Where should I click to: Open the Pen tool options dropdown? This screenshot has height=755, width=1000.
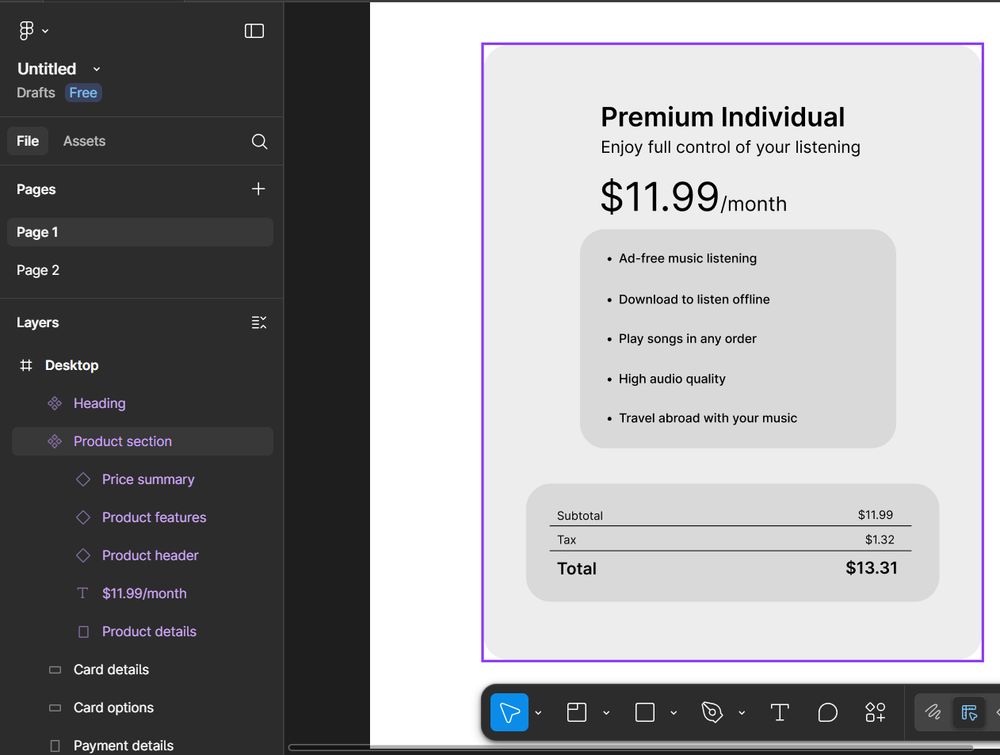pyautogui.click(x=742, y=713)
